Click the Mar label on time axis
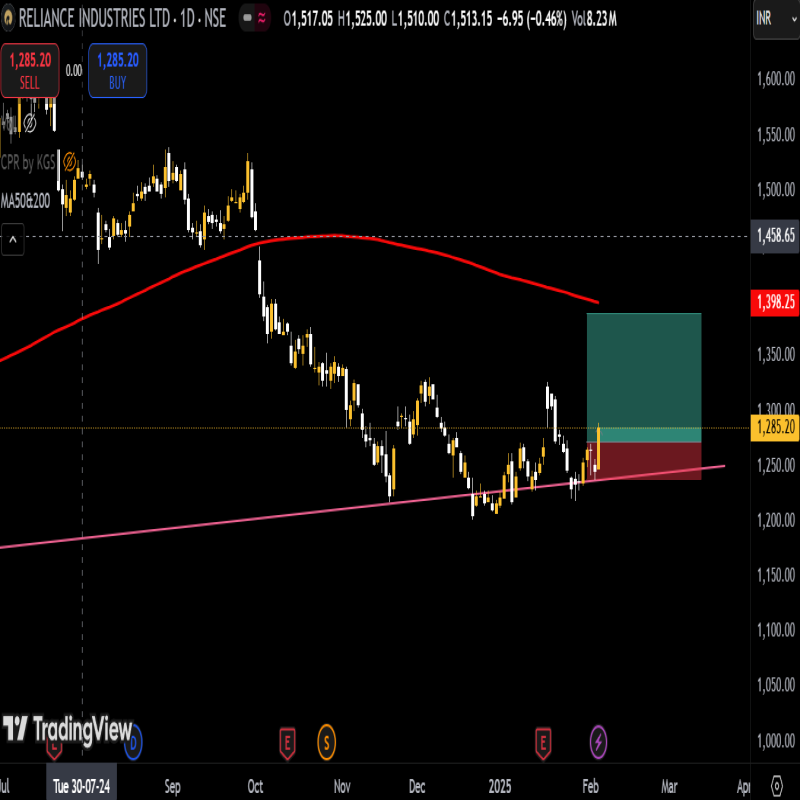Image resolution: width=800 pixels, height=800 pixels. (x=669, y=786)
